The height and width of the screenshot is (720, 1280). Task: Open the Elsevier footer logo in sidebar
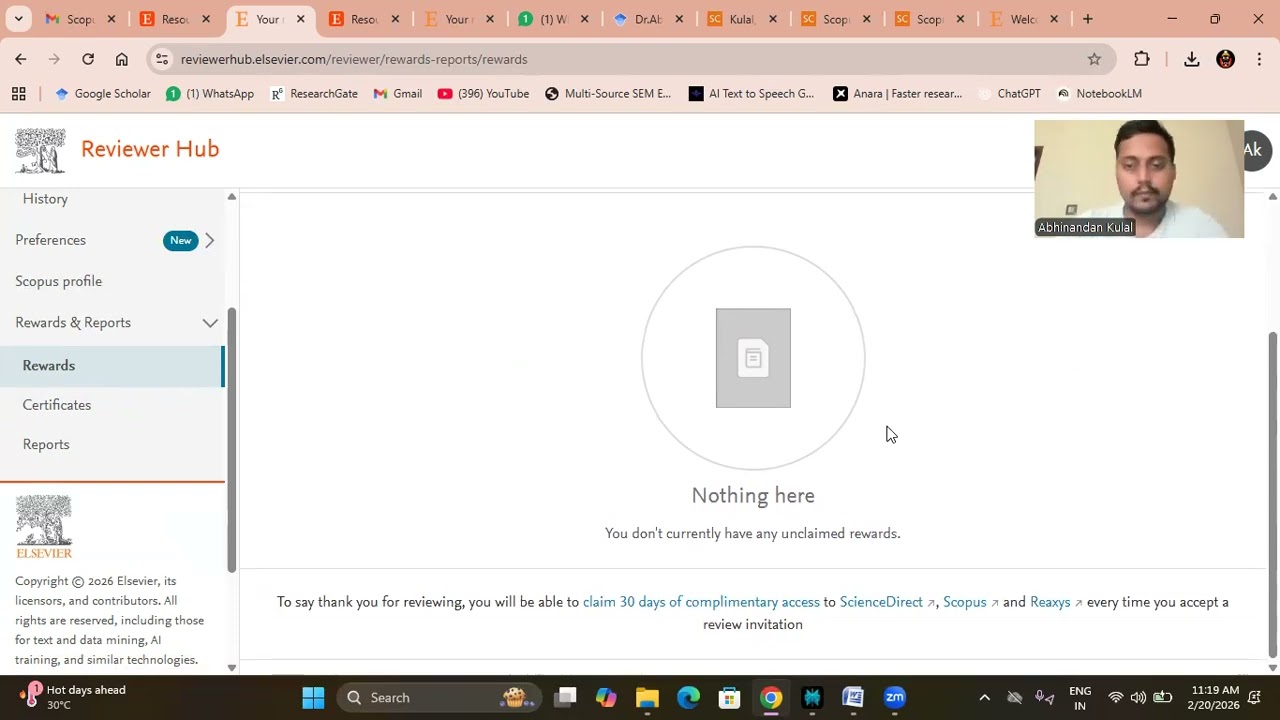point(44,527)
